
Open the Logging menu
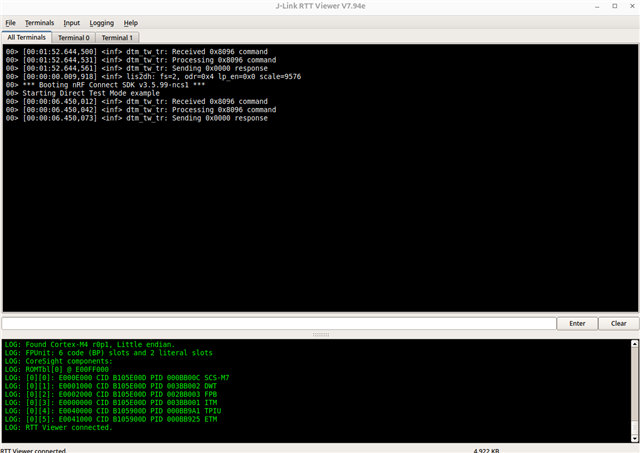(102, 23)
